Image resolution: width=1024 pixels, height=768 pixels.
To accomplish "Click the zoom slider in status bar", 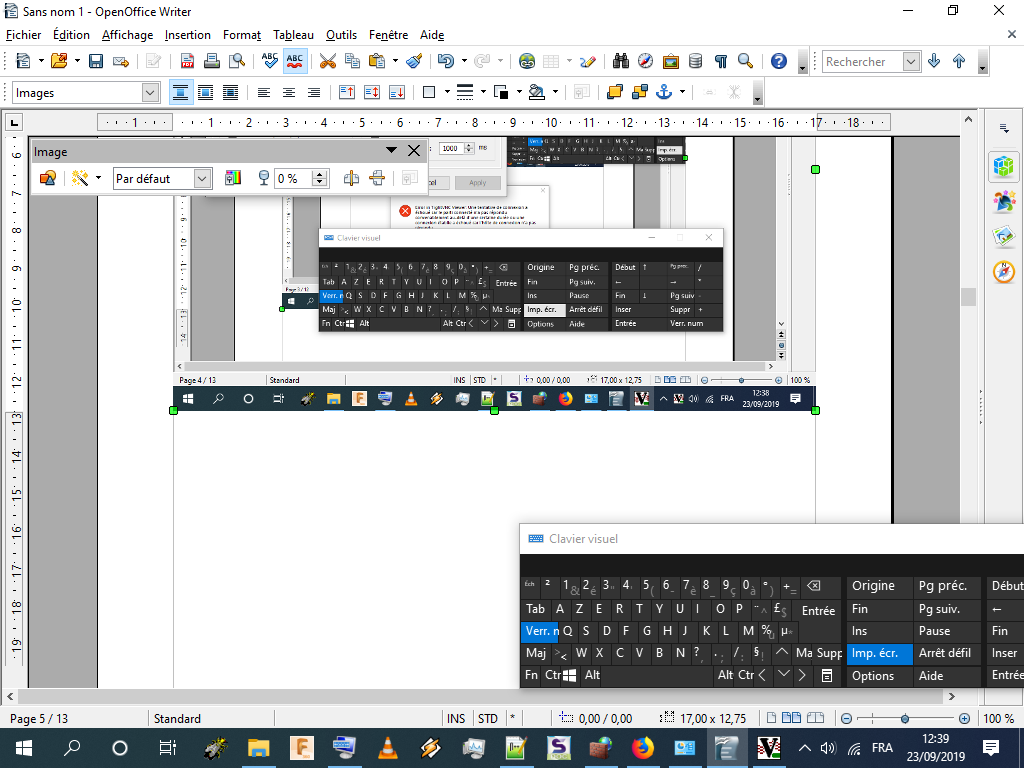I will click(905, 718).
